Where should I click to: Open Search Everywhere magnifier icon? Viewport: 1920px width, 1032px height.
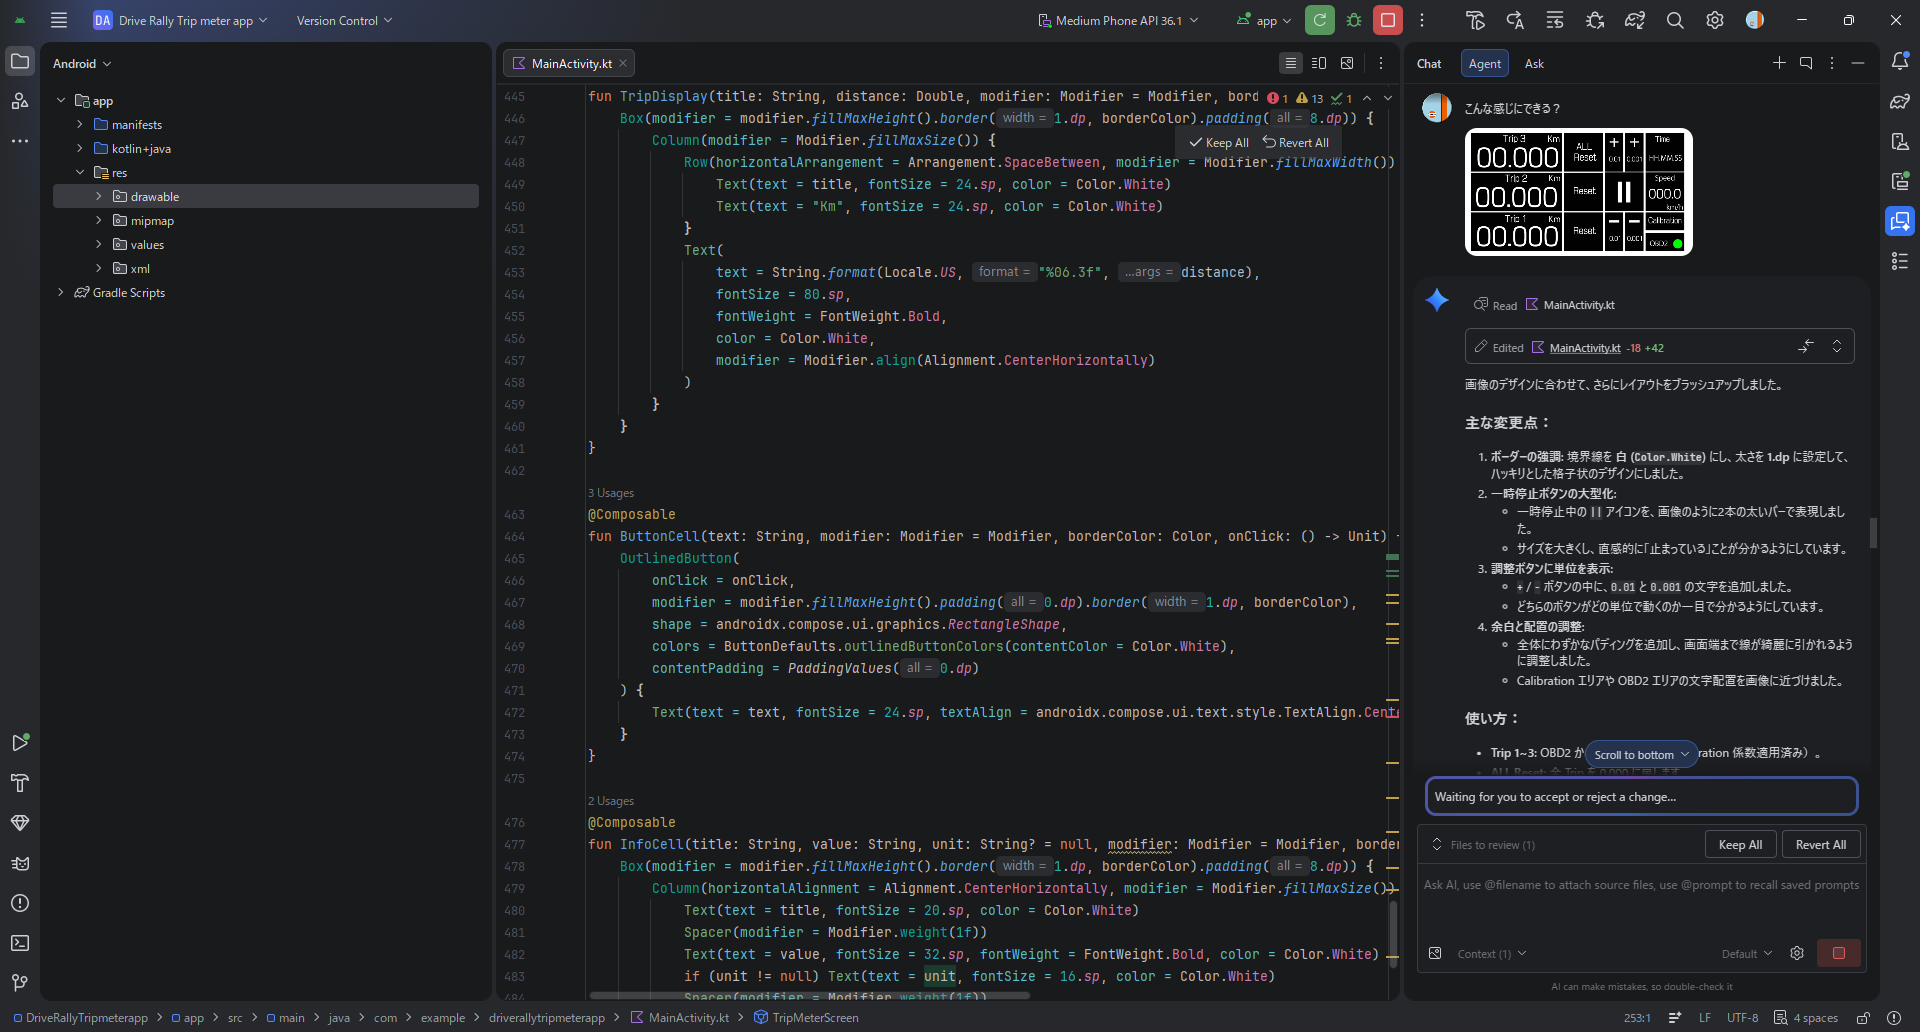(x=1675, y=20)
